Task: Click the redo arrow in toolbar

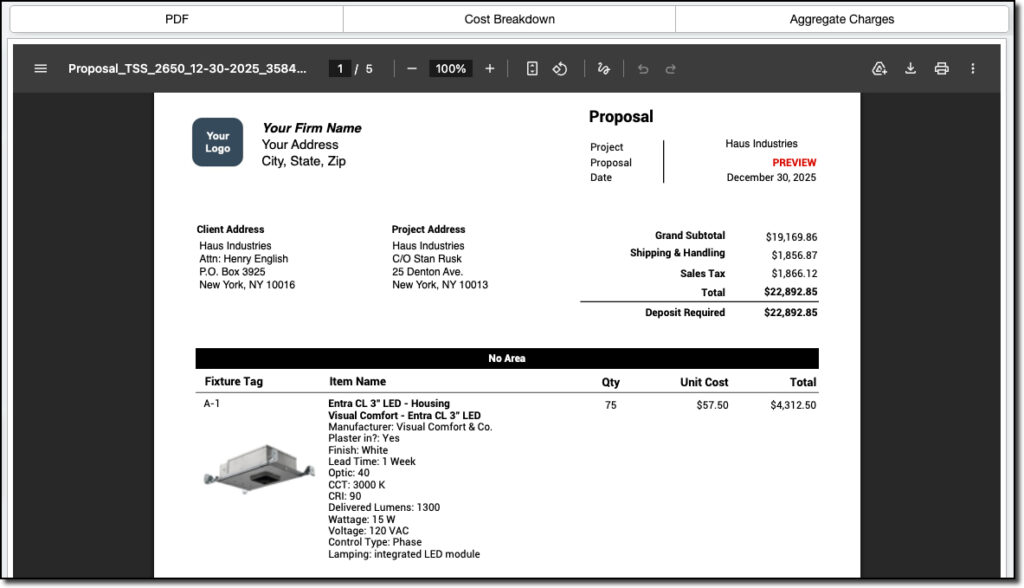Action: pyautogui.click(x=671, y=69)
